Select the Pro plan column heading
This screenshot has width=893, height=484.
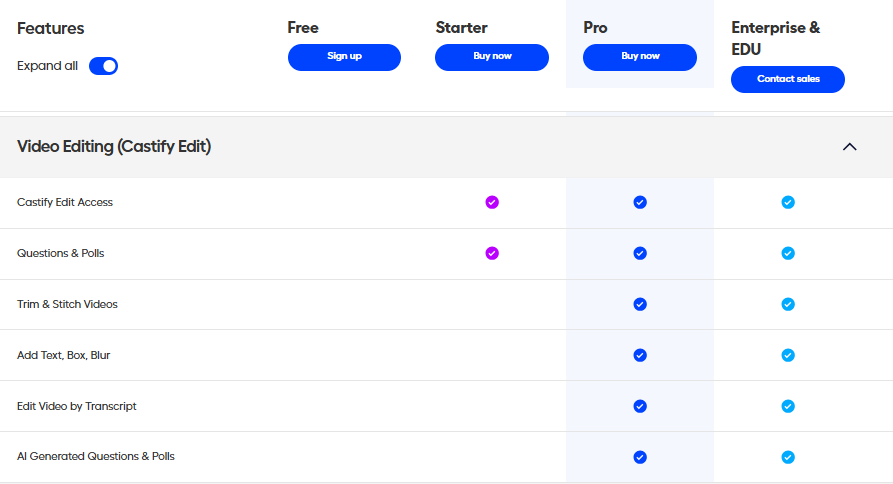[595, 28]
